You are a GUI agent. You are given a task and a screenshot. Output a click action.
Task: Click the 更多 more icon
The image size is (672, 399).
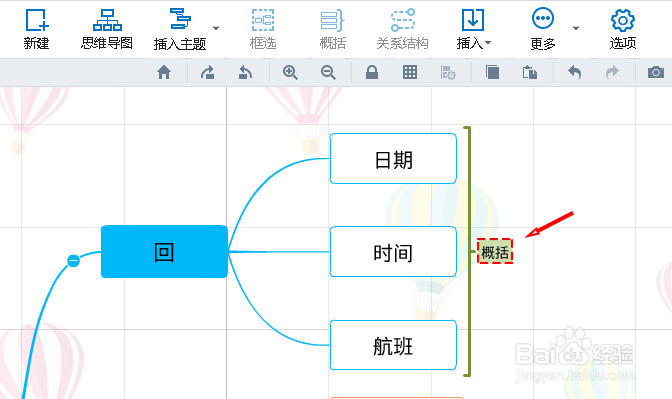(x=543, y=18)
